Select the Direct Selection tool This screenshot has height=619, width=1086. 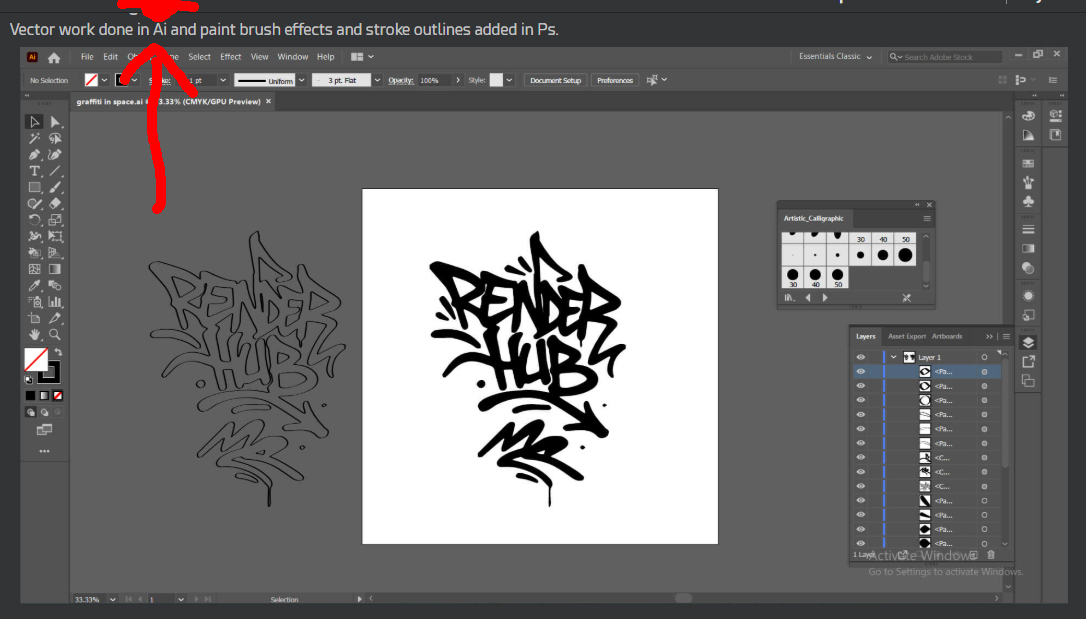[55, 122]
